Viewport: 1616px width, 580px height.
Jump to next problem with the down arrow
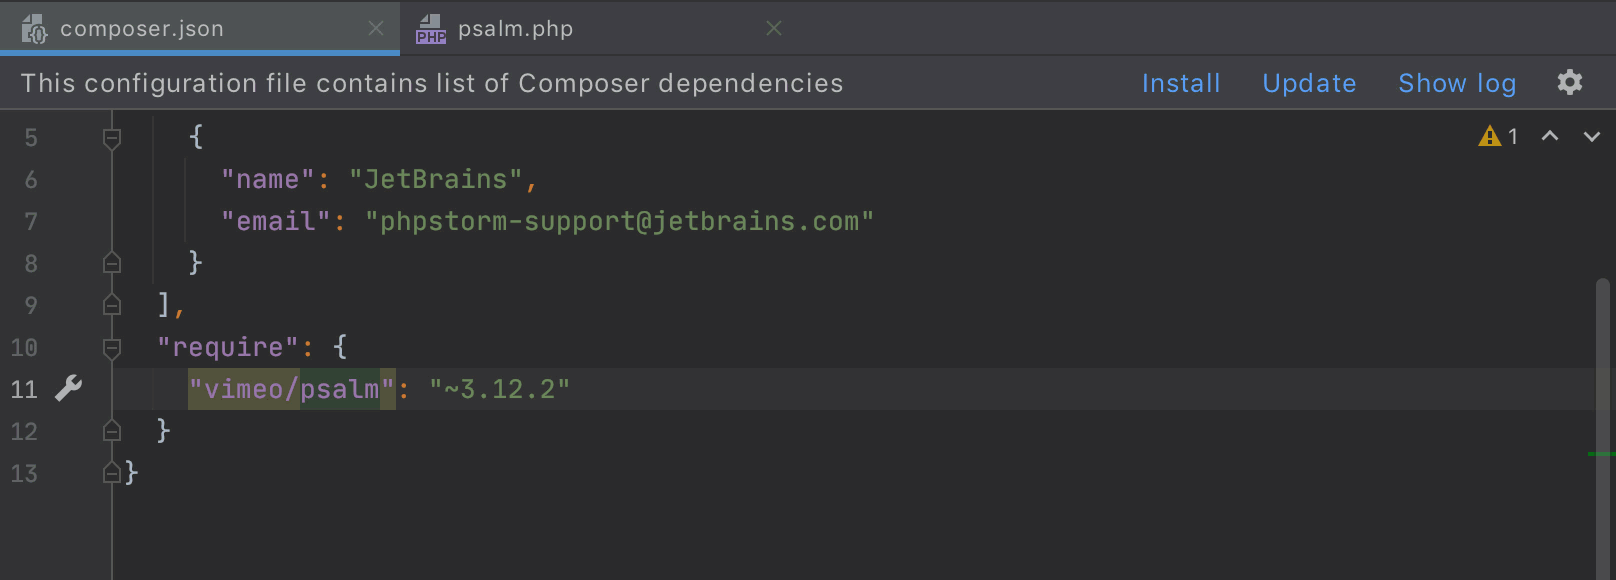[1588, 136]
